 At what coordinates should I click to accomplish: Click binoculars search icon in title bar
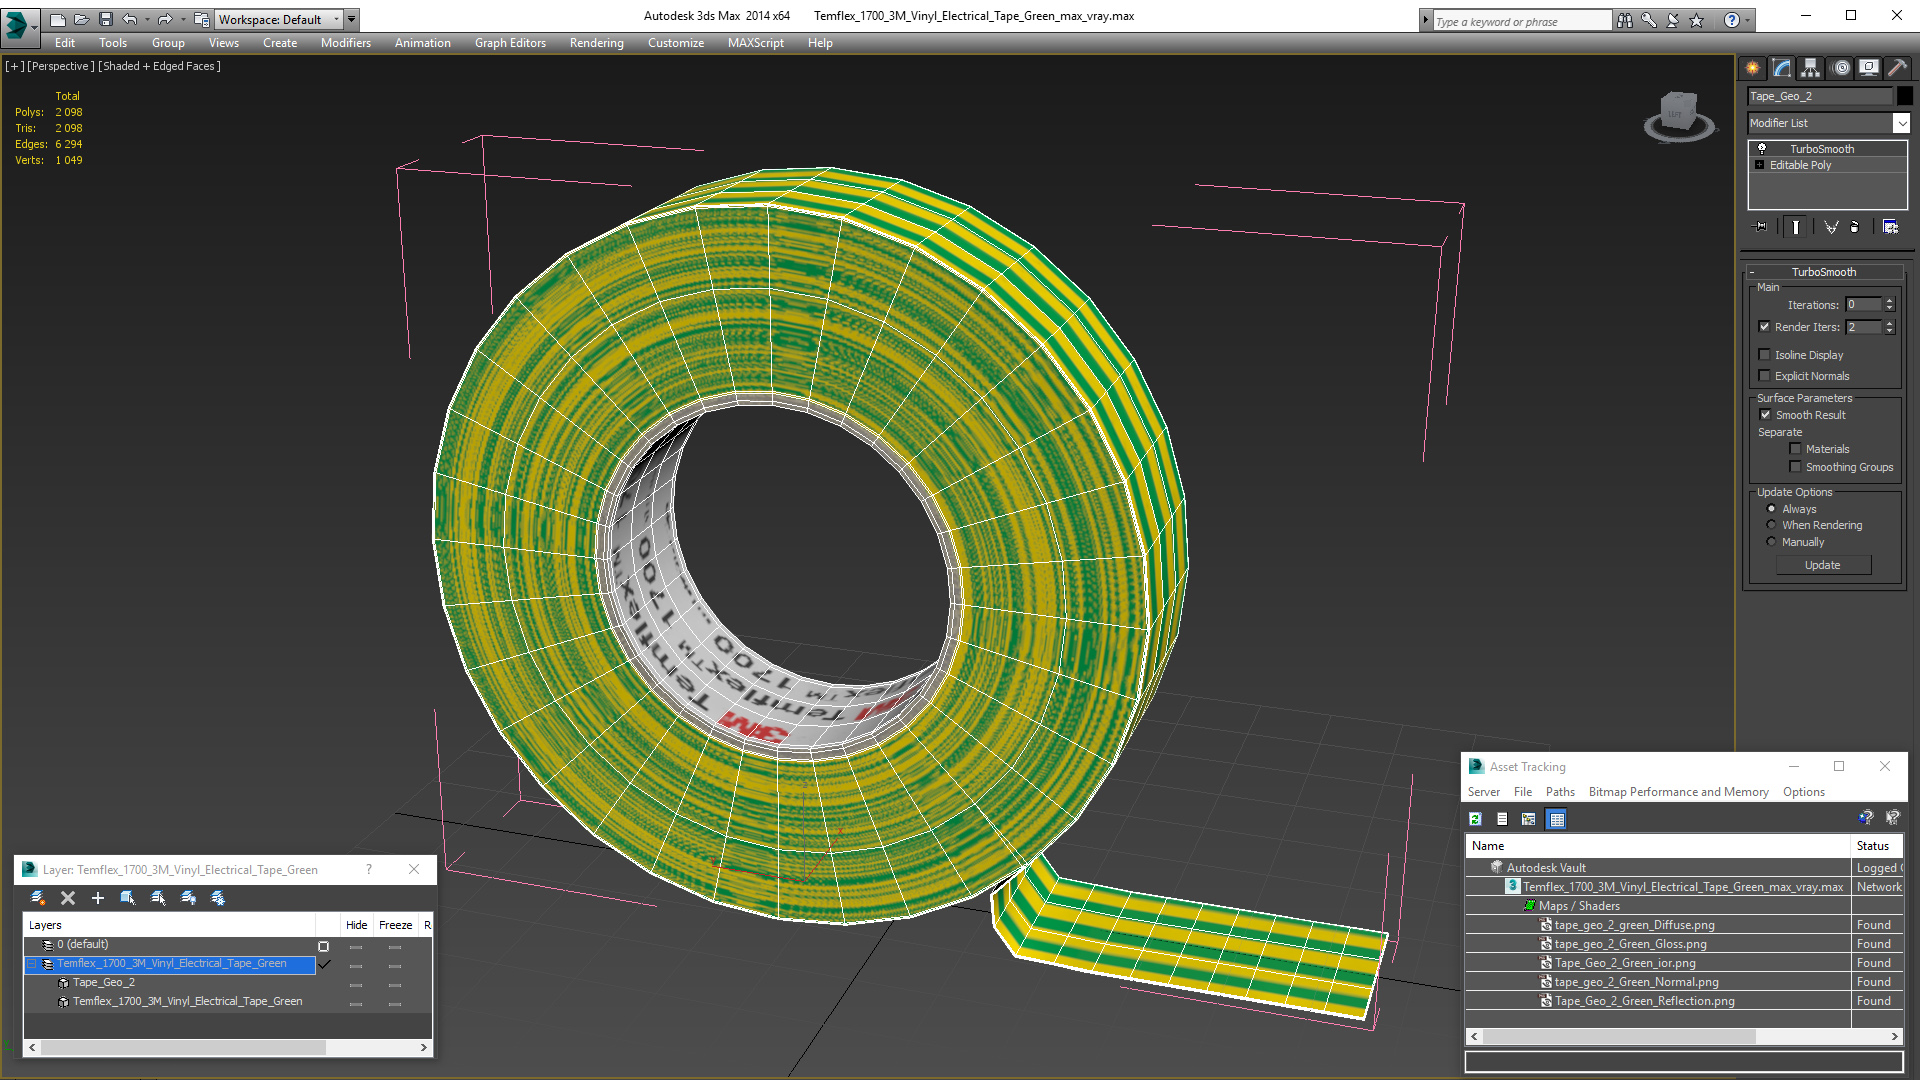[1625, 20]
